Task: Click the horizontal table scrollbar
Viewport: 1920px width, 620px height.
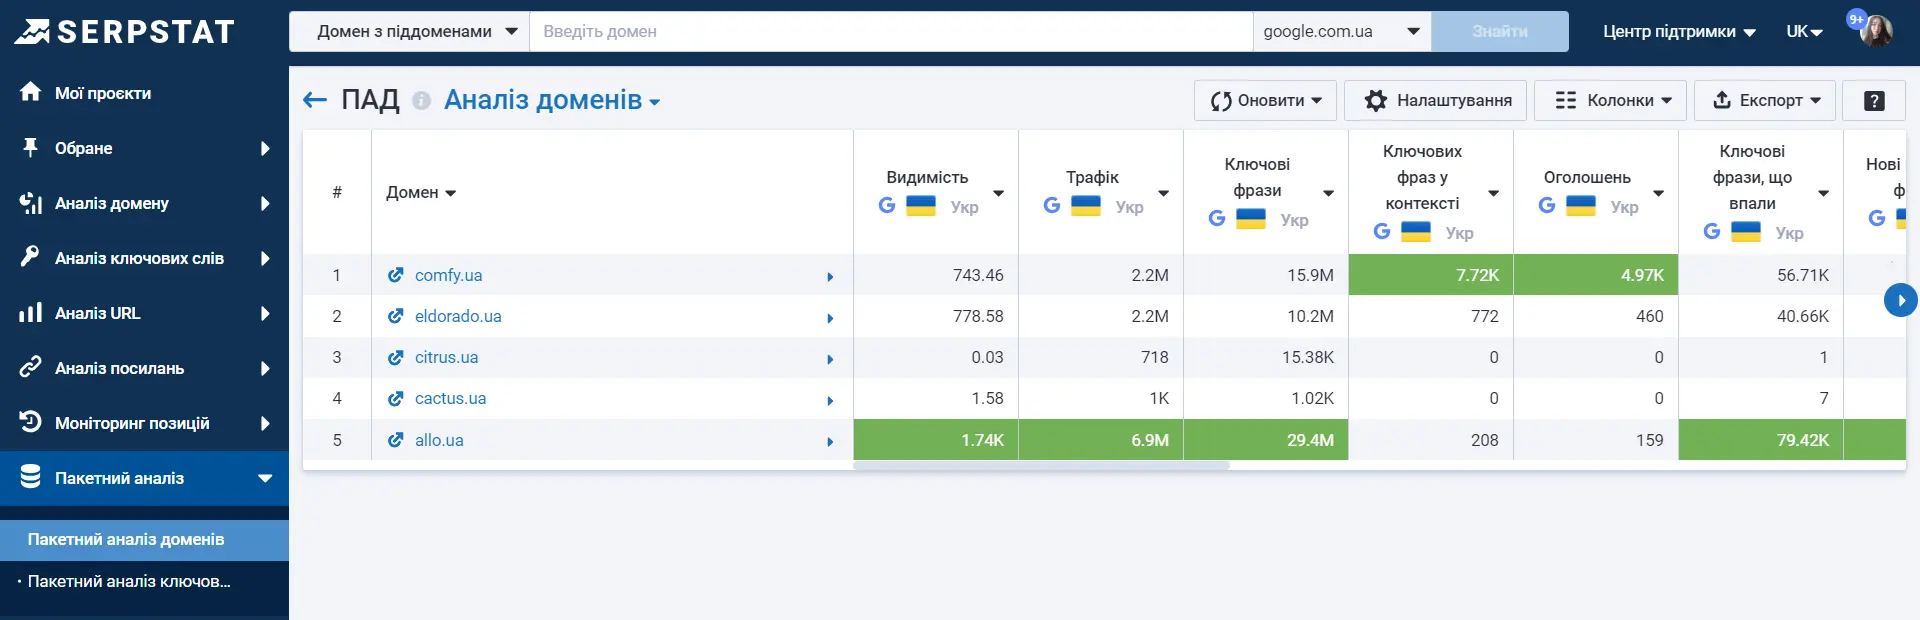Action: pyautogui.click(x=1041, y=466)
